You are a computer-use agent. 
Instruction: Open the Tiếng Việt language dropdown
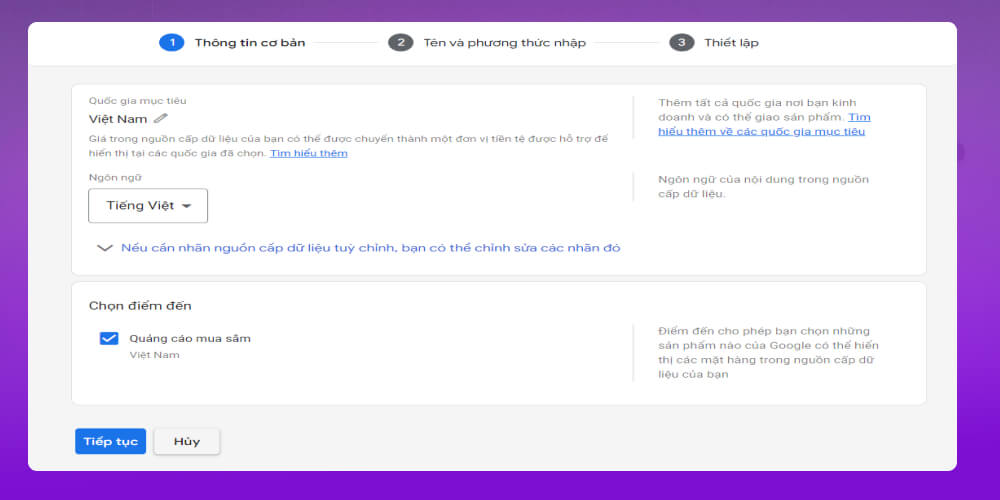click(148, 206)
